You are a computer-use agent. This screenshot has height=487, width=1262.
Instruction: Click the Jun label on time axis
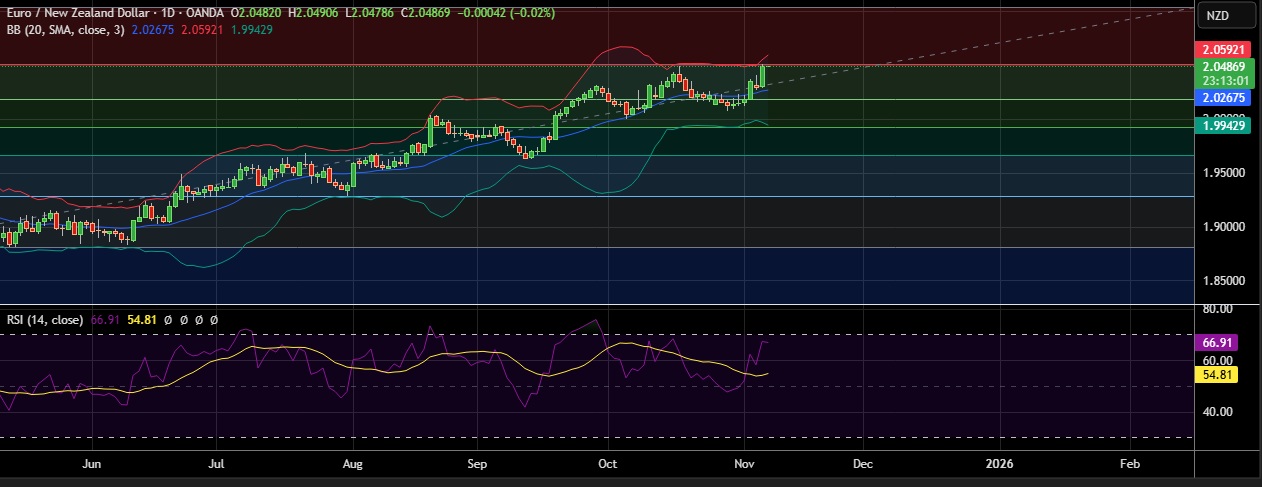92,464
